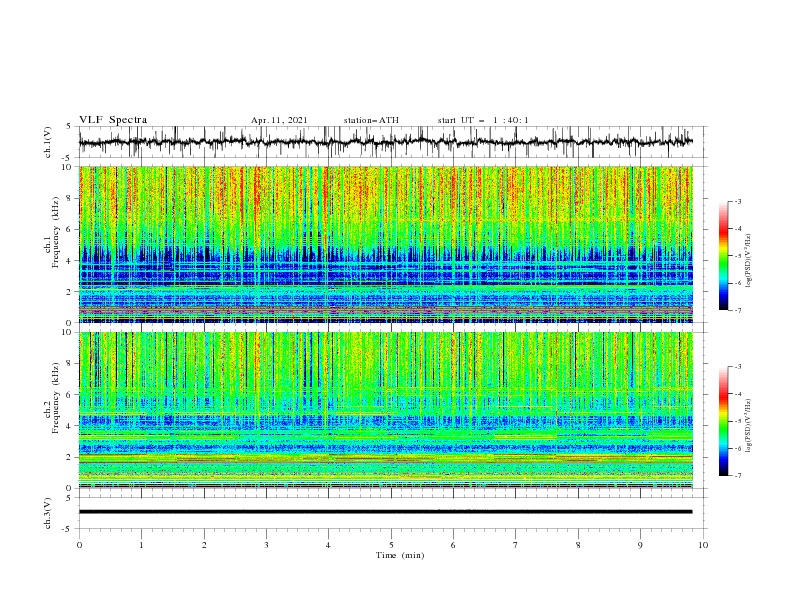Click time axis tick label '10'
Viewport: 792px width, 612px height.
(x=703, y=545)
